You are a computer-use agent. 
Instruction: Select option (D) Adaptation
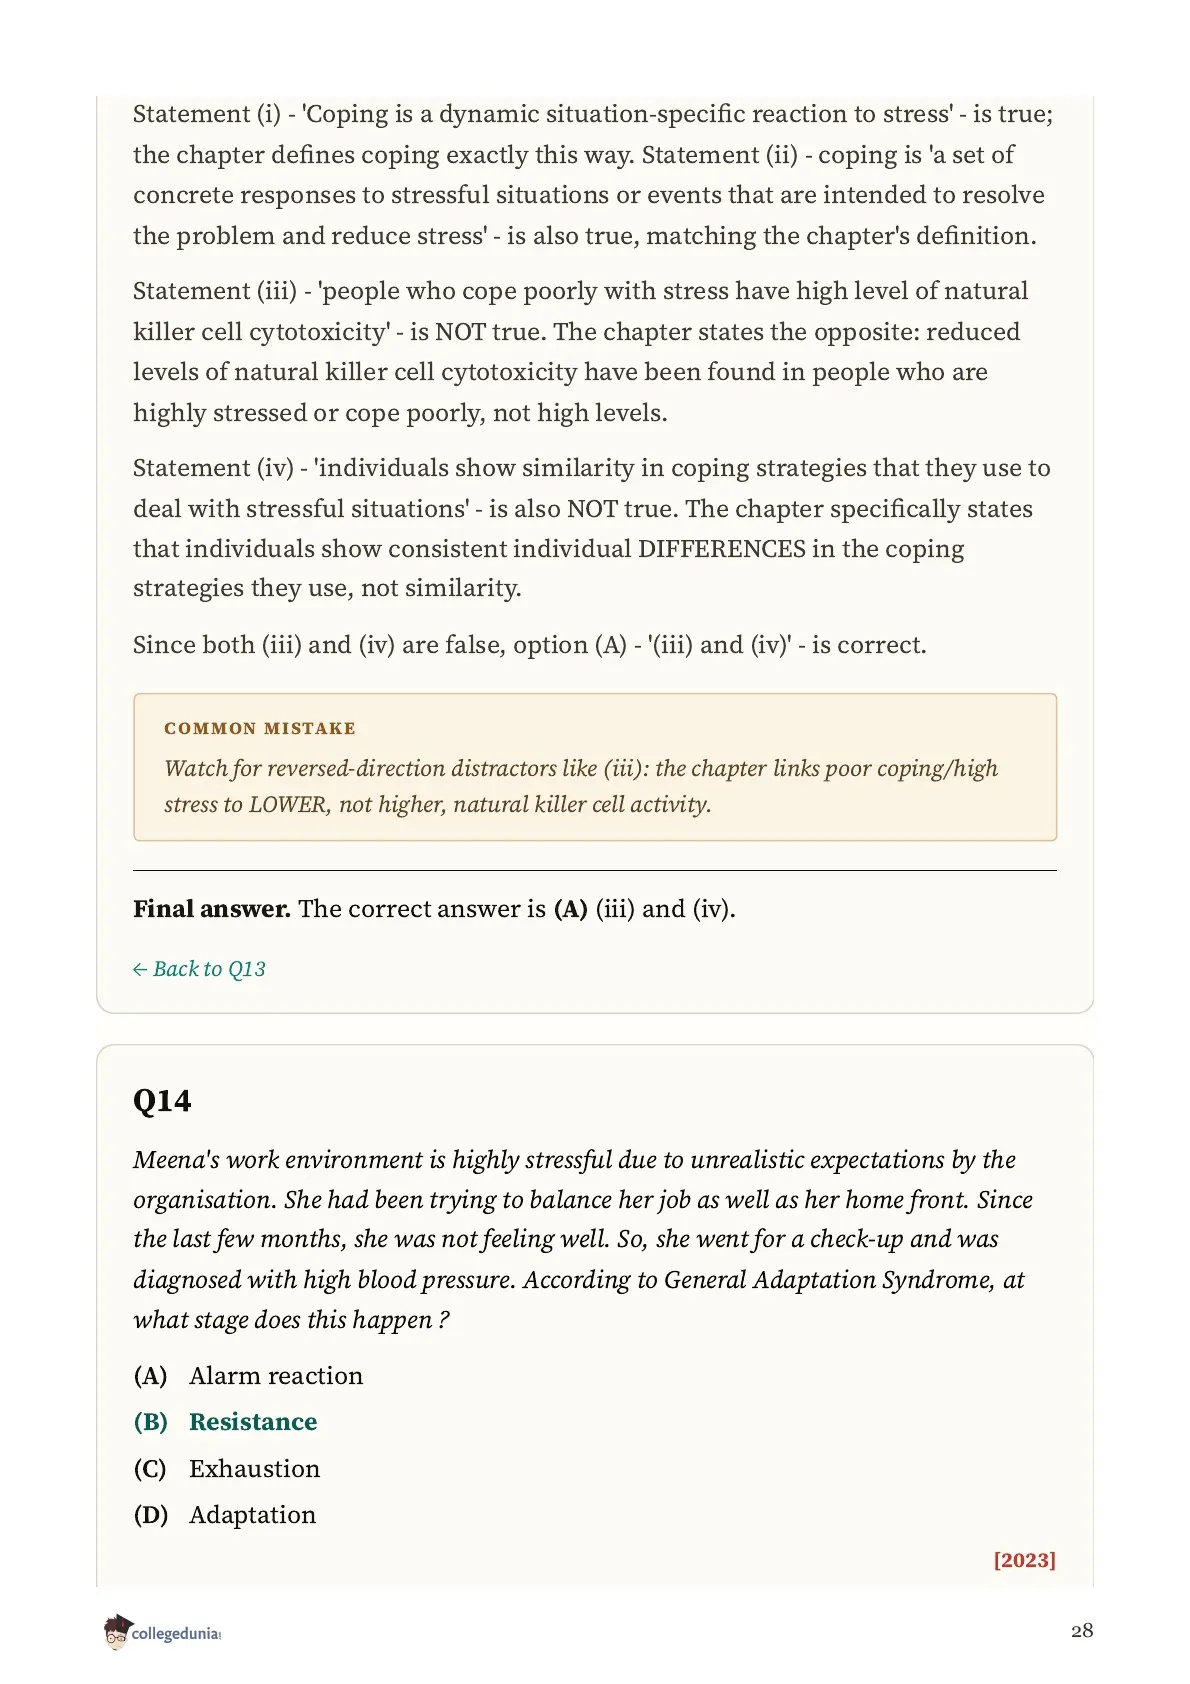tap(225, 1515)
